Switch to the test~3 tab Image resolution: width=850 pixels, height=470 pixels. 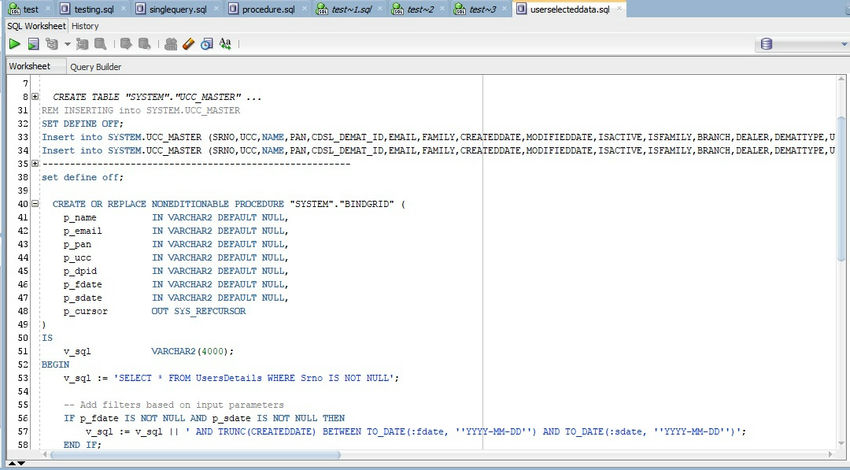pos(477,9)
